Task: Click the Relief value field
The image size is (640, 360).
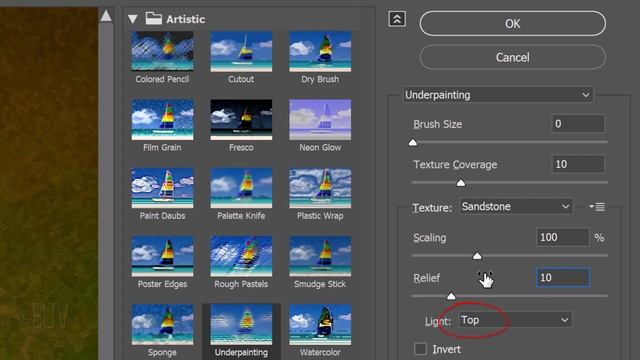Action: pos(563,278)
